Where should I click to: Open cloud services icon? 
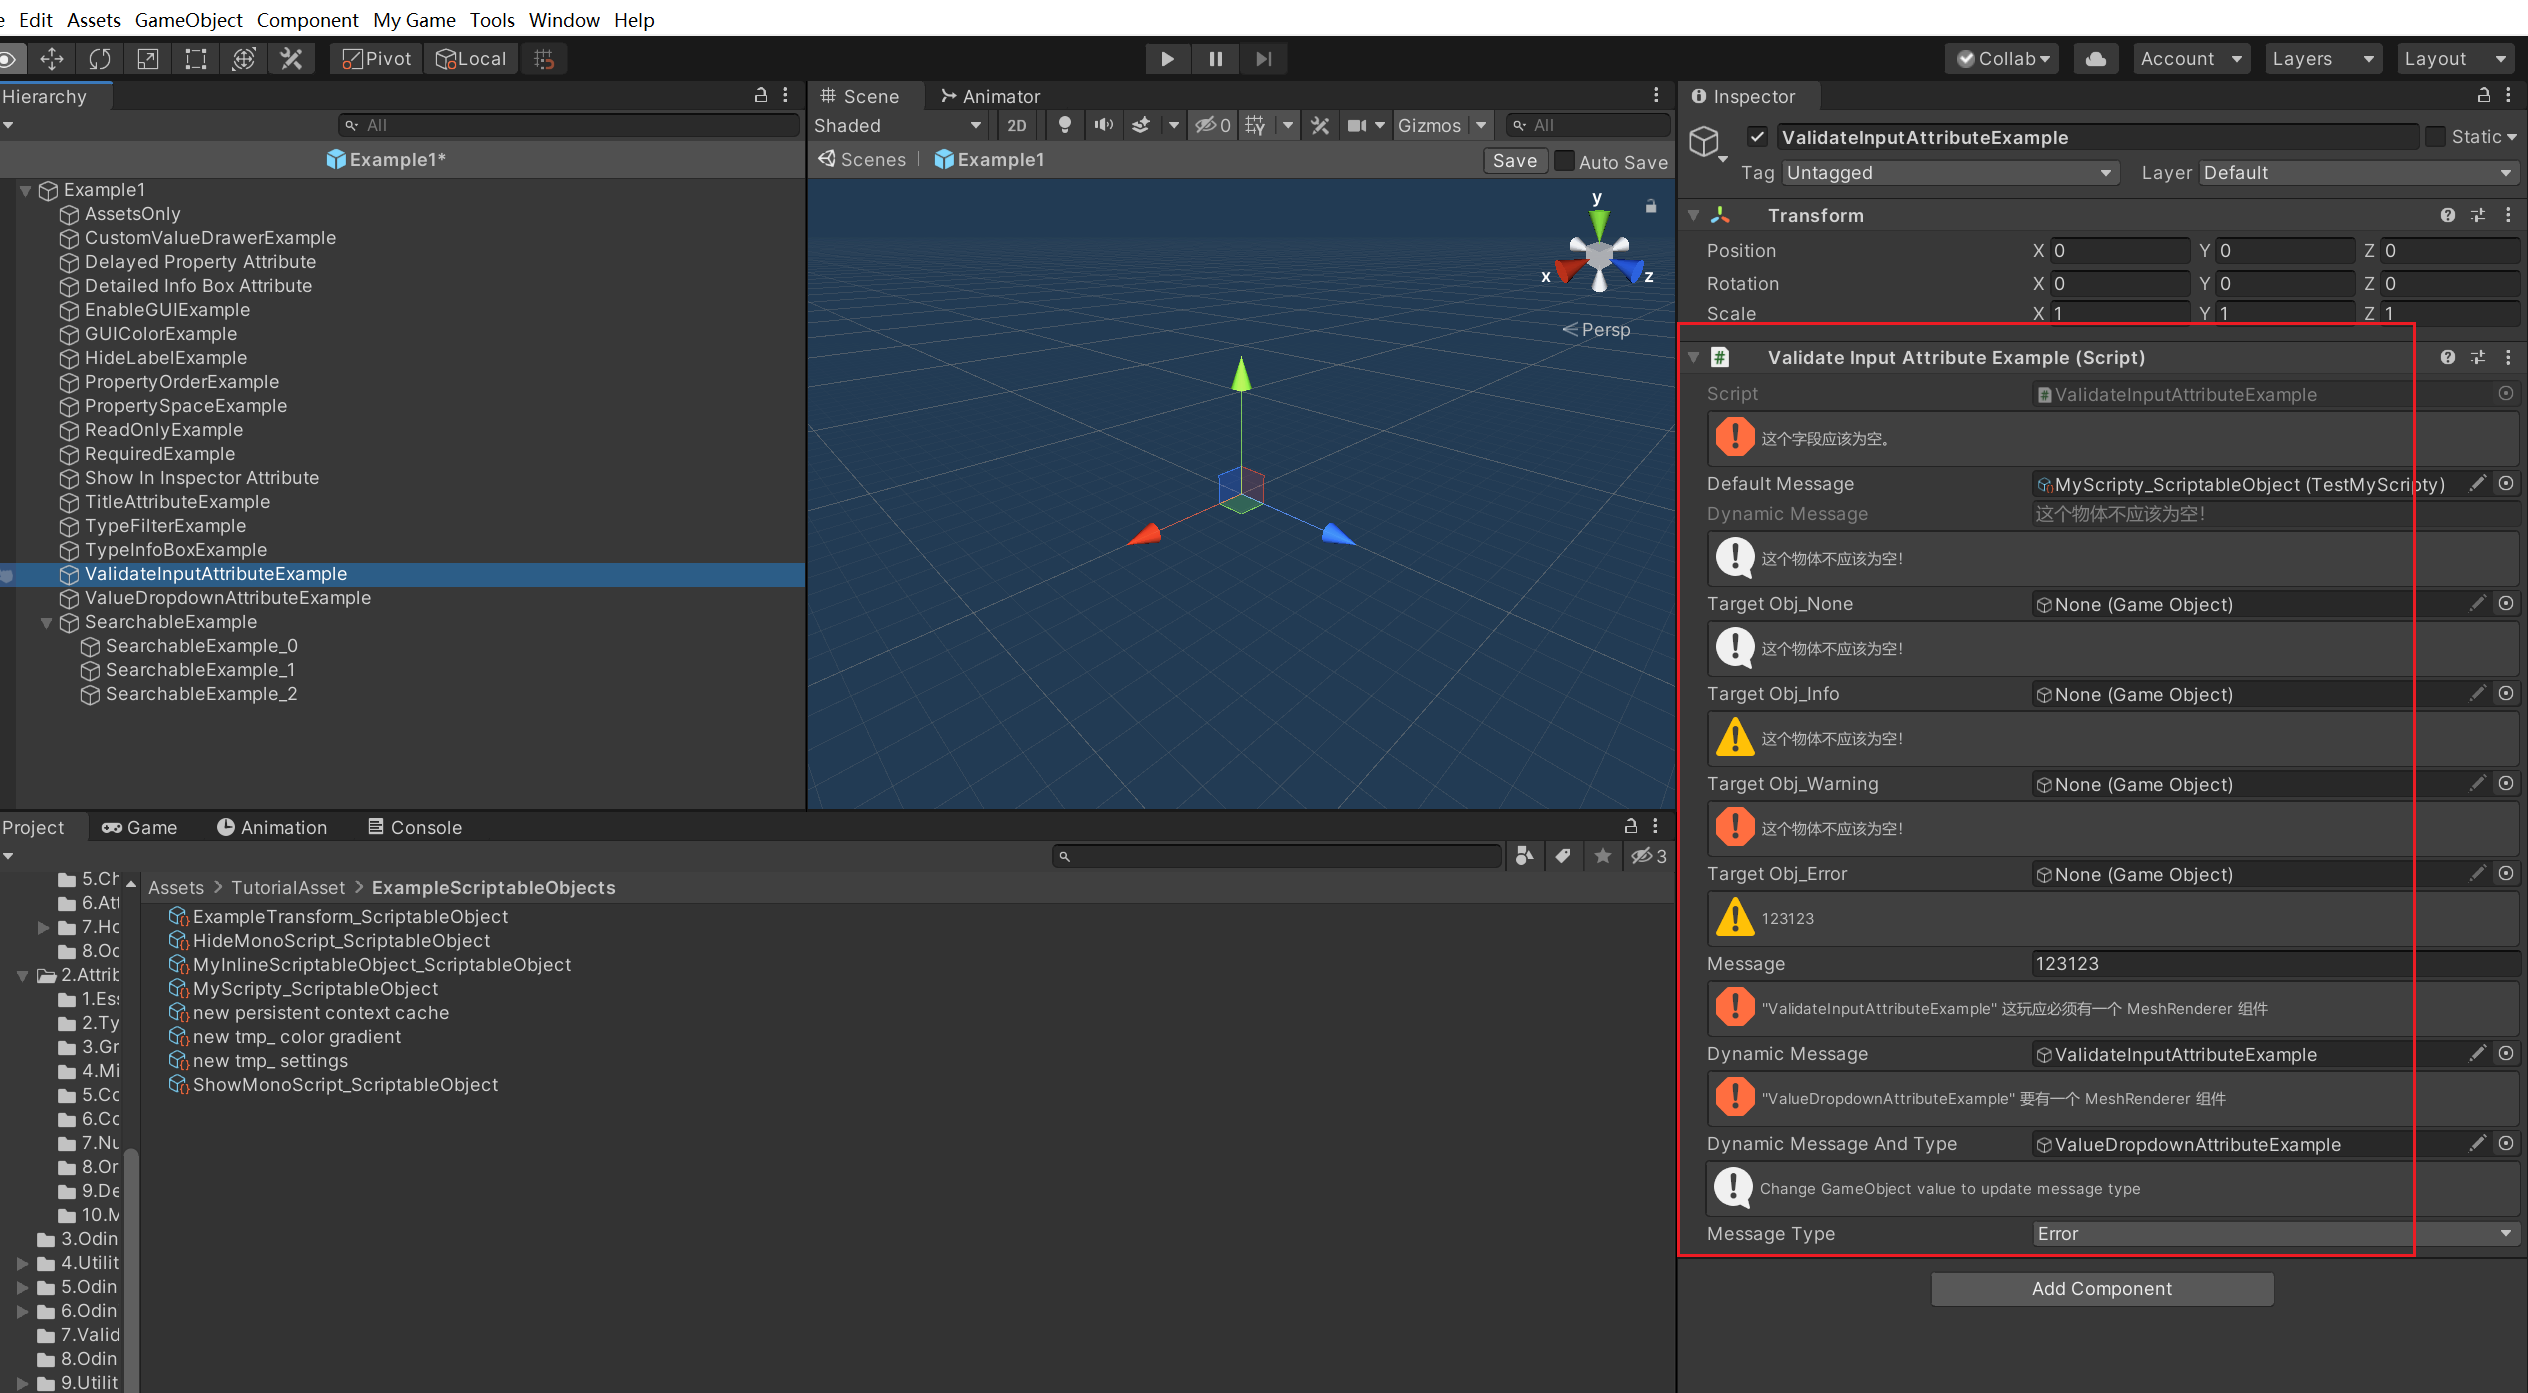click(2096, 59)
